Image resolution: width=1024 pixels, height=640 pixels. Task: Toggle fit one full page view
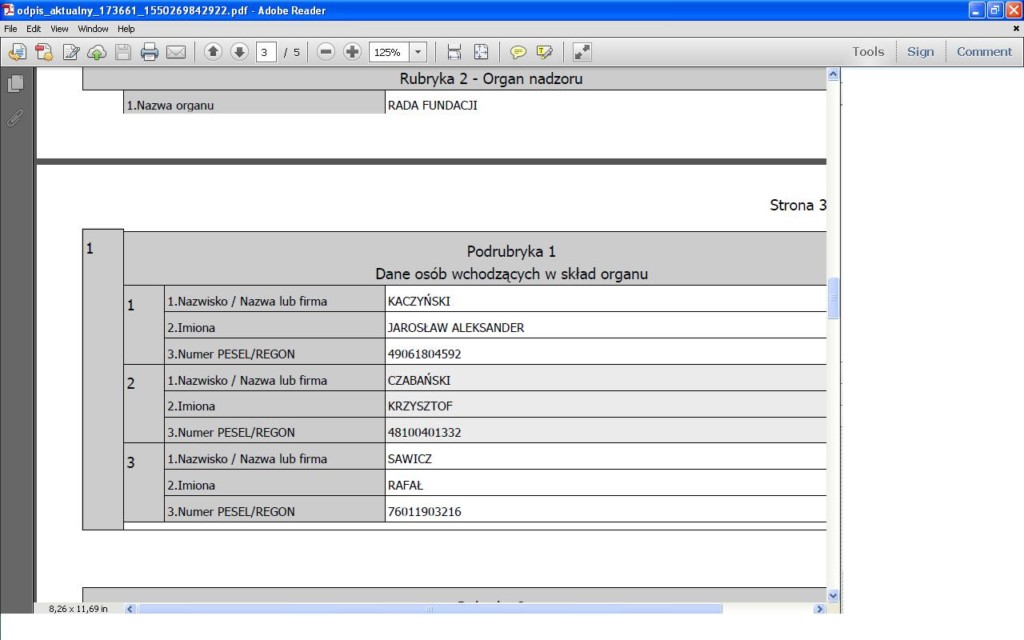[x=481, y=52]
